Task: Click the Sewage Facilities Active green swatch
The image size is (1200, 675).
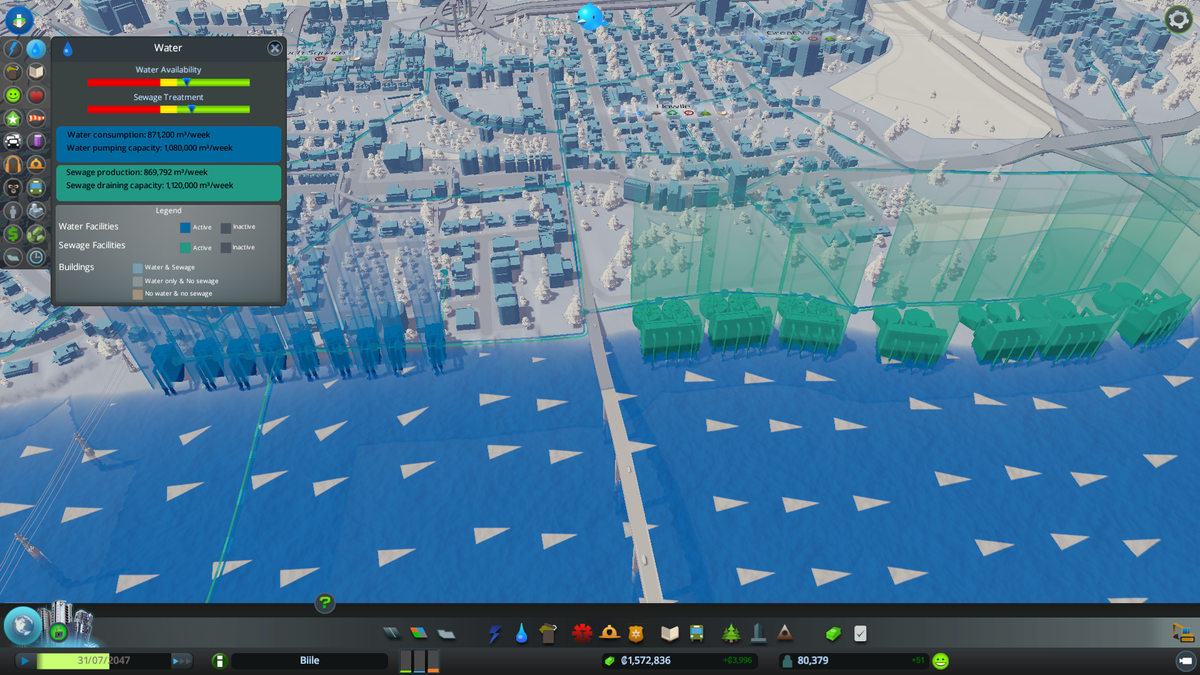Action: pyautogui.click(x=185, y=247)
